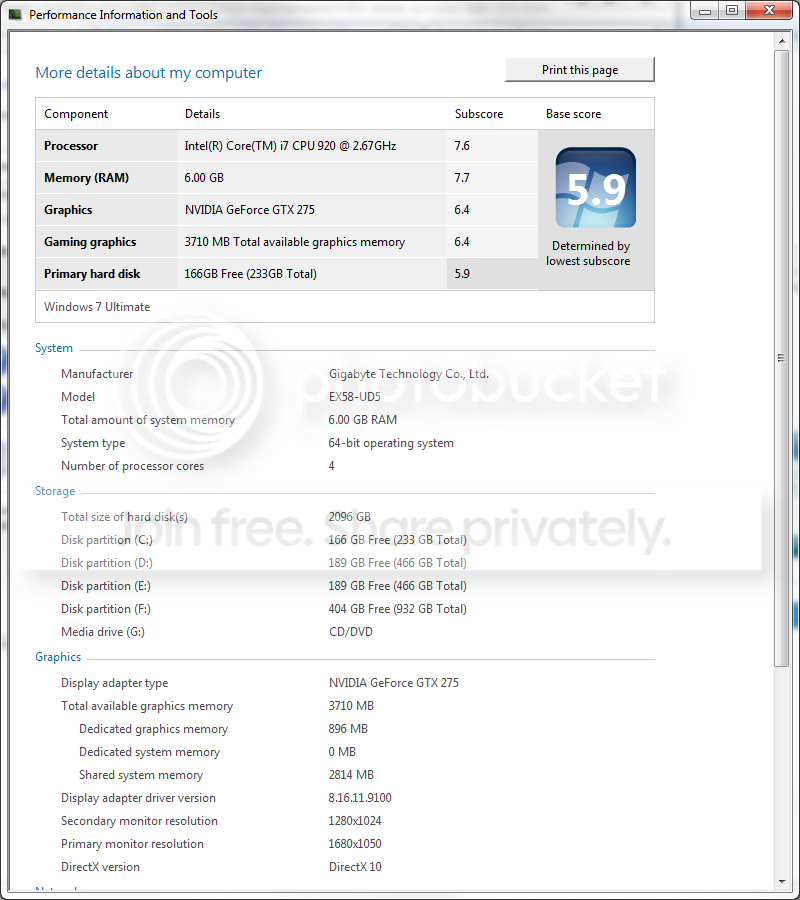This screenshot has height=900, width=800.
Task: Click the 166GB Free (233GB Total) detail
Action: click(250, 274)
